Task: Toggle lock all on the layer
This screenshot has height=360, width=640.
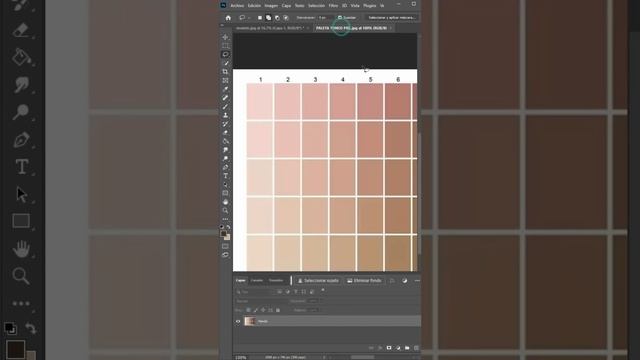Action: click(x=278, y=310)
